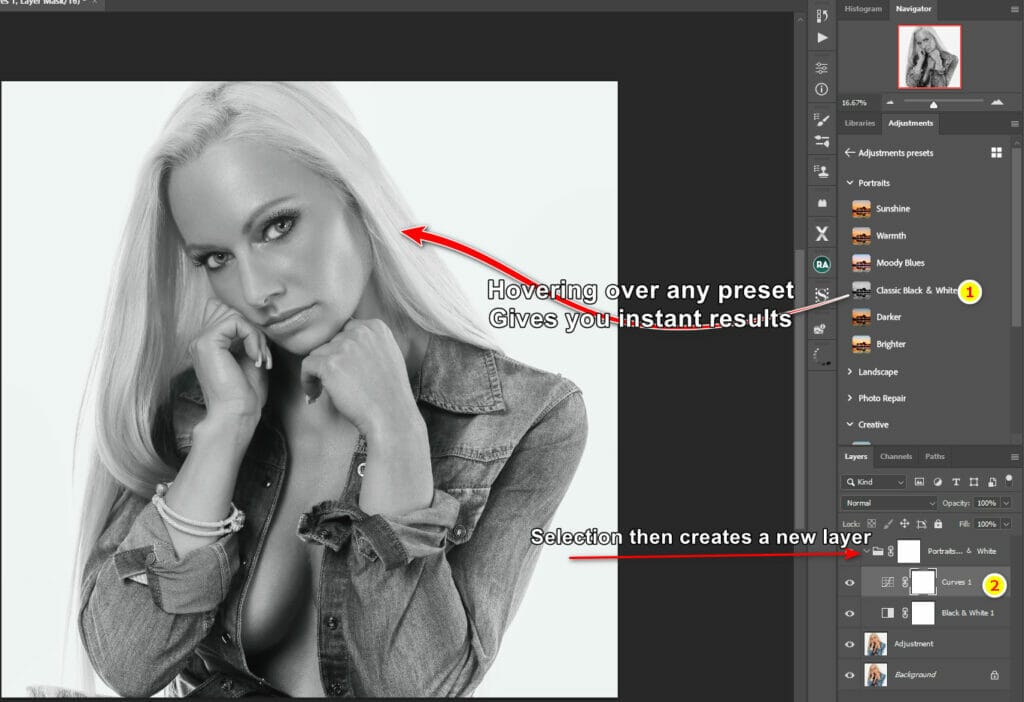Filter layers by pixel layers icon
The width and height of the screenshot is (1024, 702).
click(920, 482)
